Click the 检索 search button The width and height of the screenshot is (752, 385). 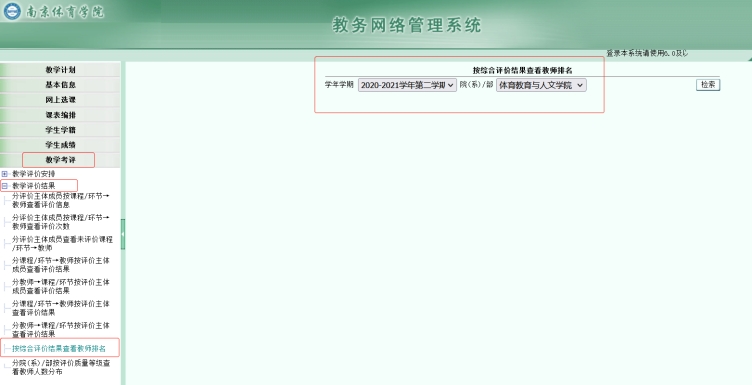(708, 85)
